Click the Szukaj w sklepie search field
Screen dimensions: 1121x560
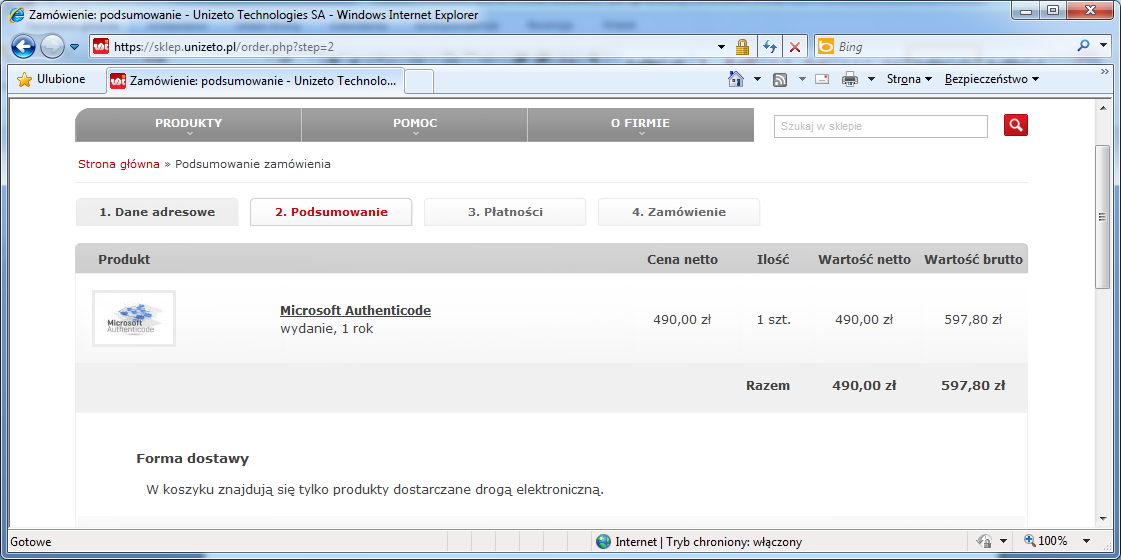pyautogui.click(x=880, y=126)
